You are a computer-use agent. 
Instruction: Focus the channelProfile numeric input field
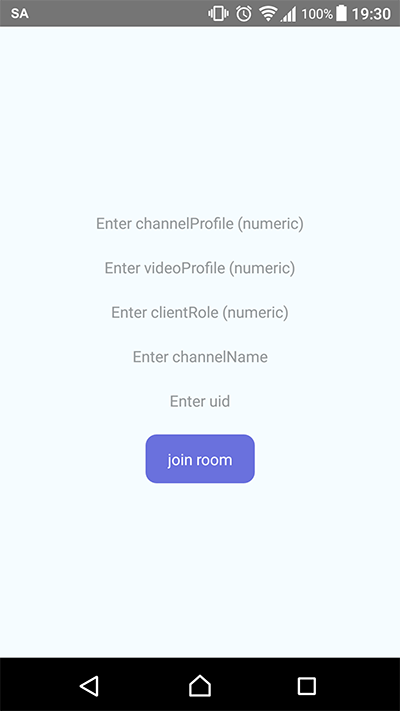coord(200,224)
